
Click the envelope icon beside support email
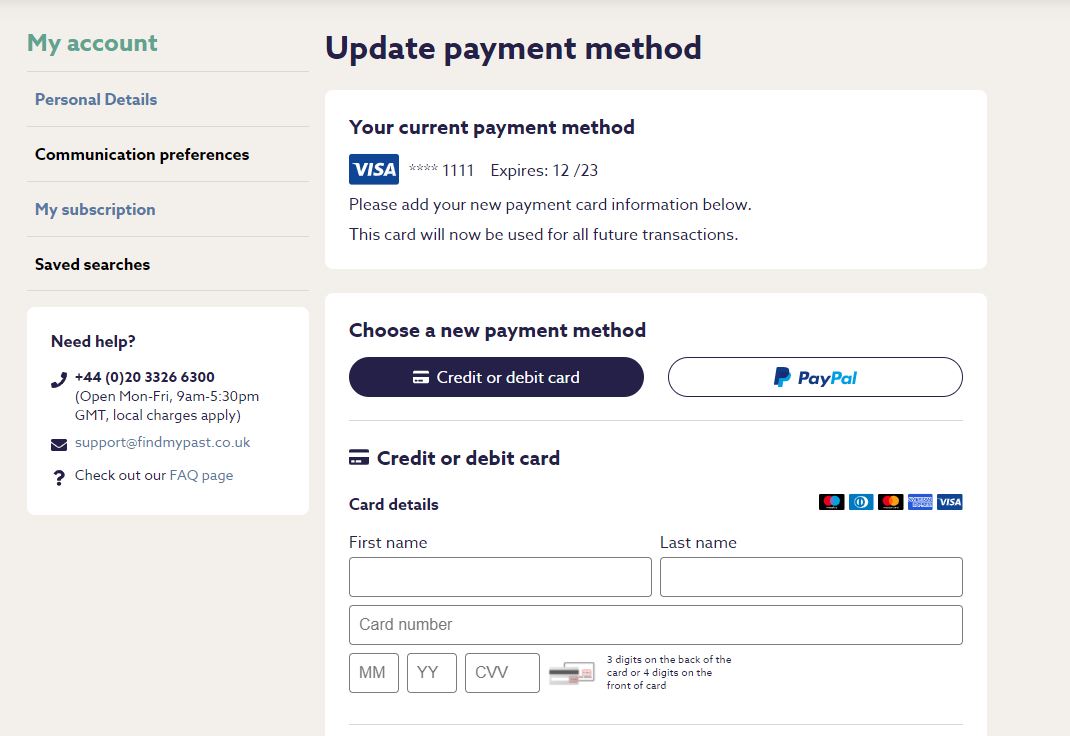pyautogui.click(x=59, y=444)
